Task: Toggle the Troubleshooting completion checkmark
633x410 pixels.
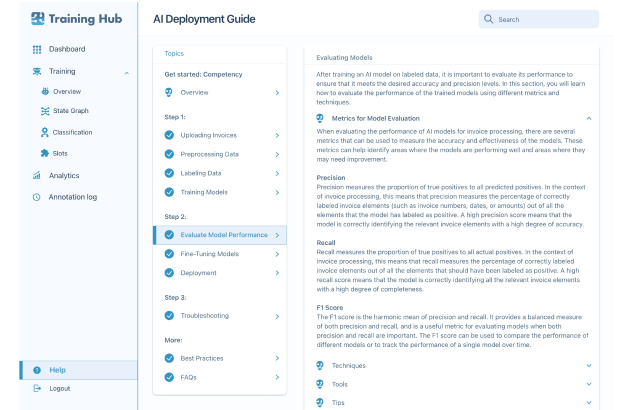Action: click(169, 316)
